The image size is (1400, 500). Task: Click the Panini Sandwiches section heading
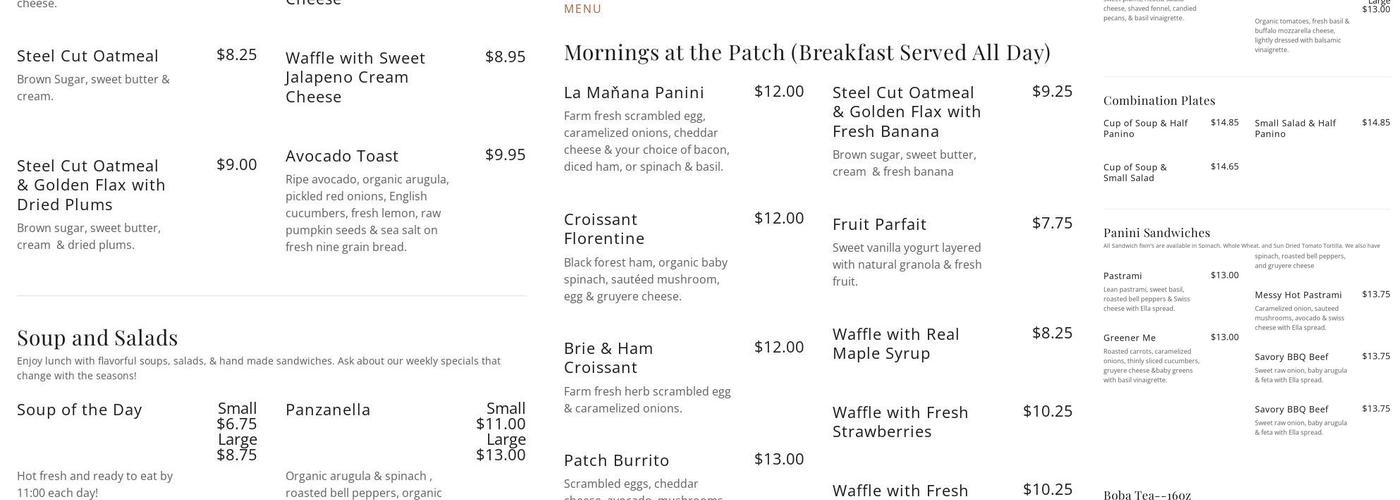[x=1156, y=232]
